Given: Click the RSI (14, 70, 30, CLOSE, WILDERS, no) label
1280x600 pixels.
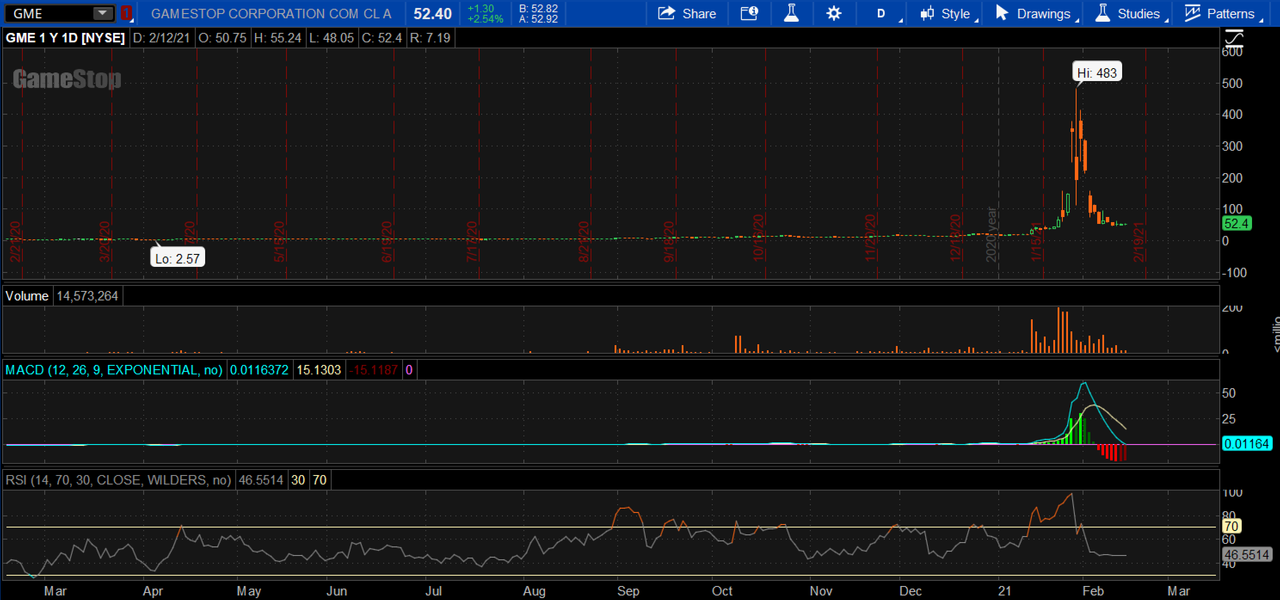Looking at the screenshot, I should pos(117,480).
